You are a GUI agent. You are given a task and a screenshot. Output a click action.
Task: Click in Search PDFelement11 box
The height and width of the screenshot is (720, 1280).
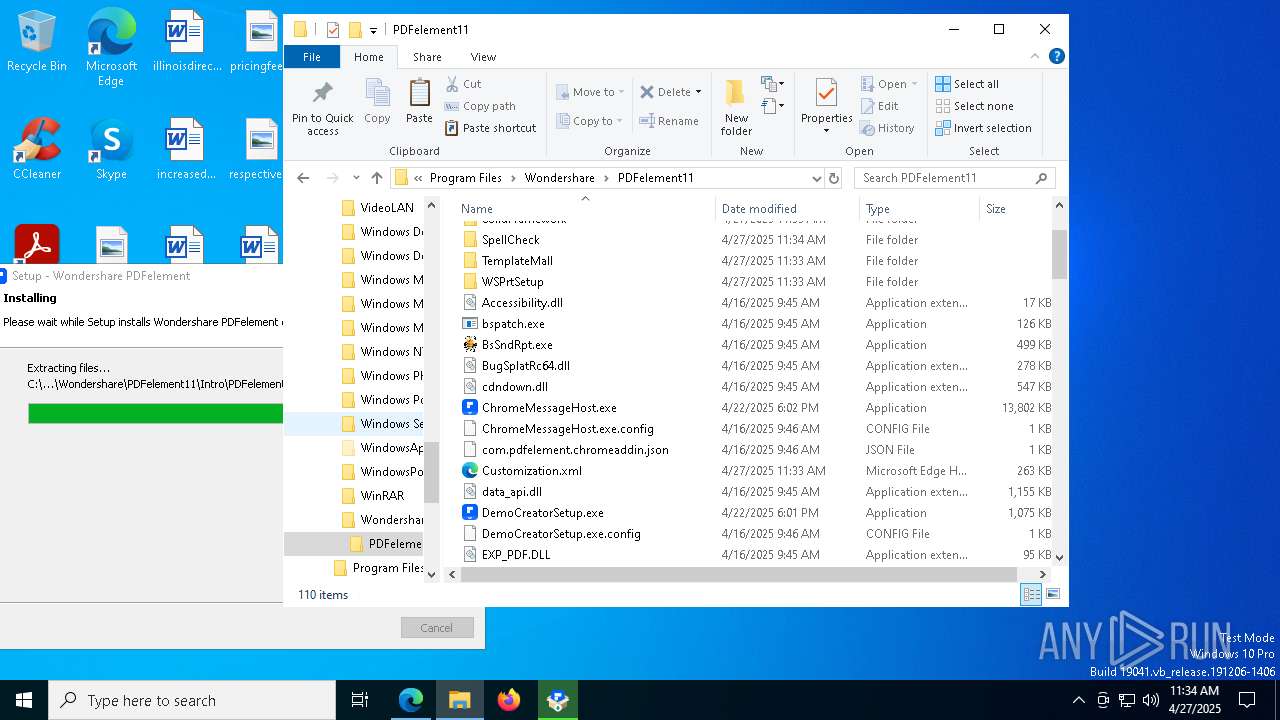pos(955,178)
